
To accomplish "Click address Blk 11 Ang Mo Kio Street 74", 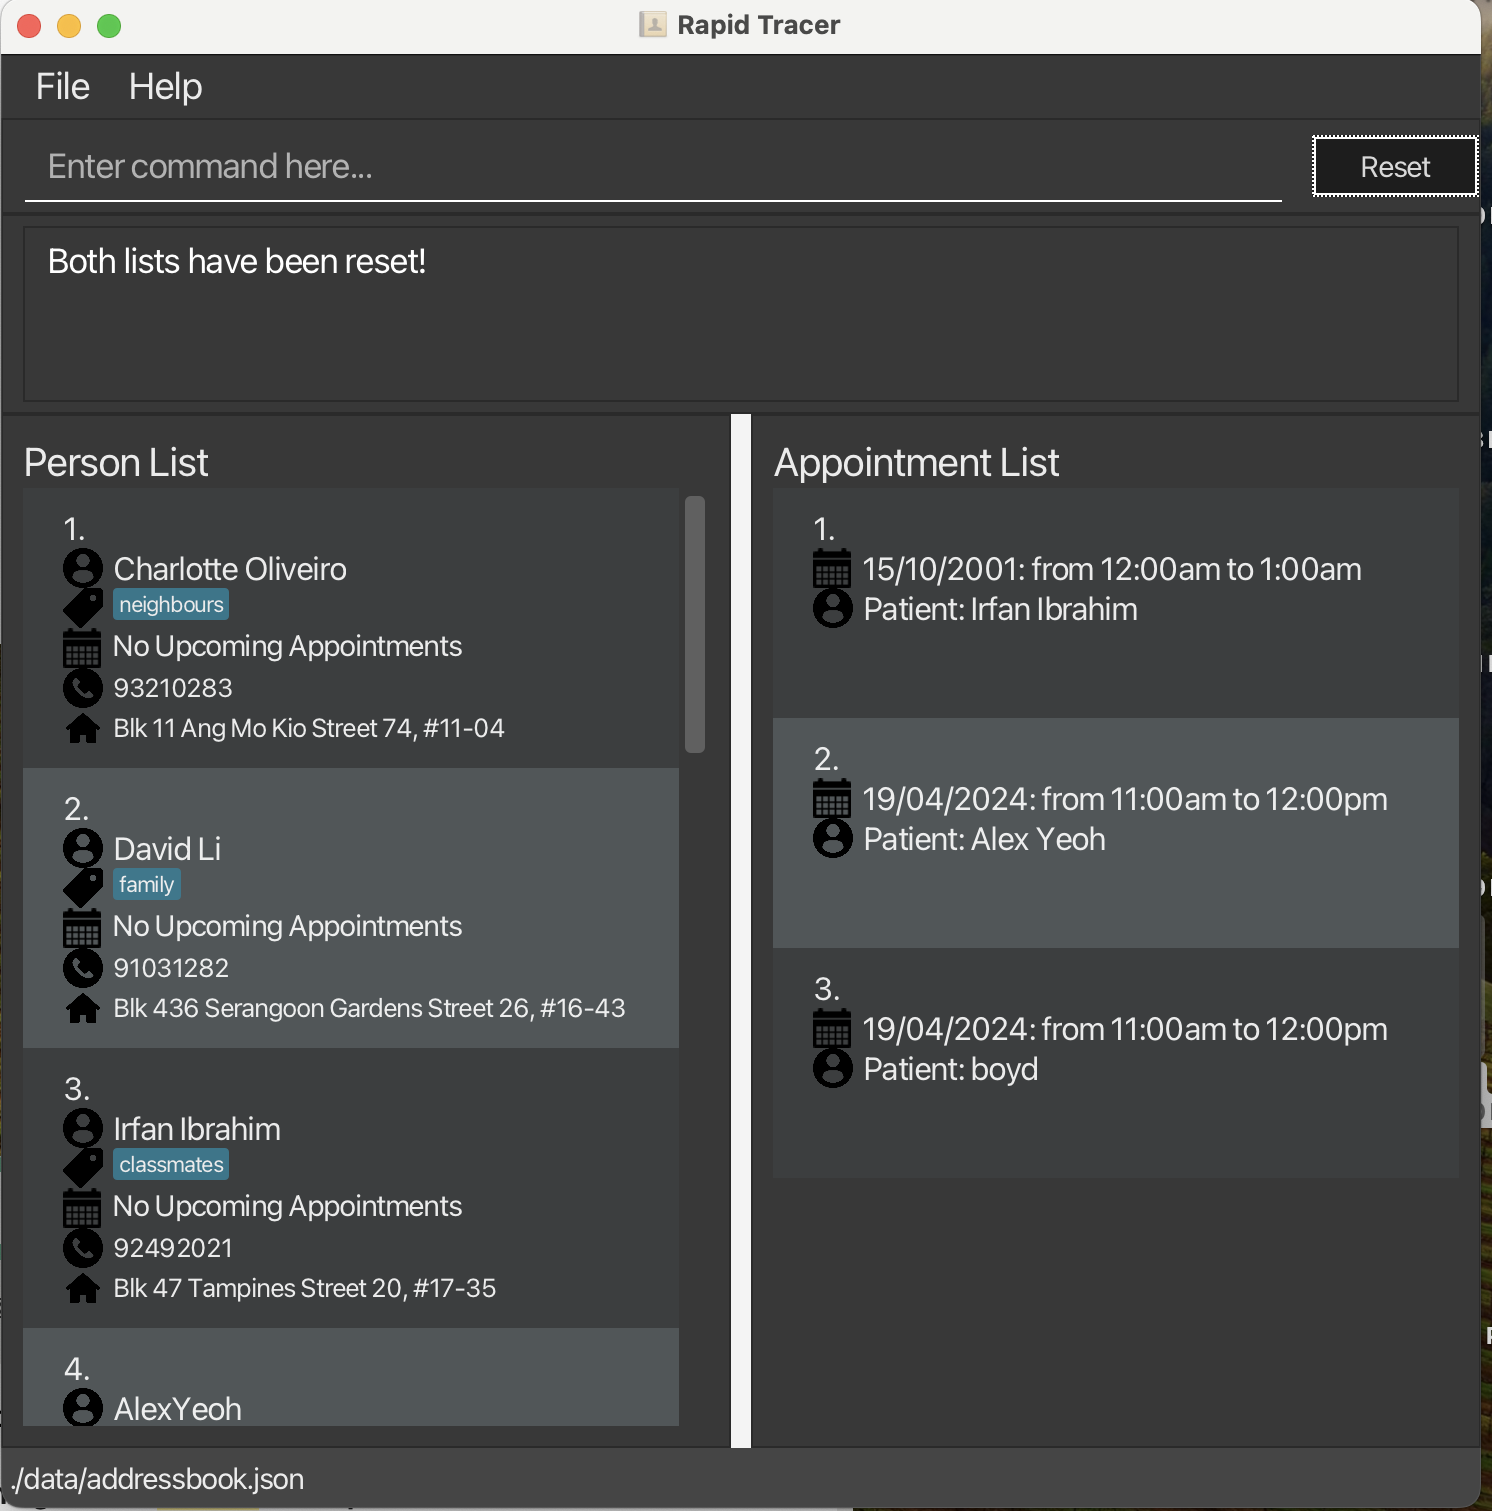I will [309, 728].
